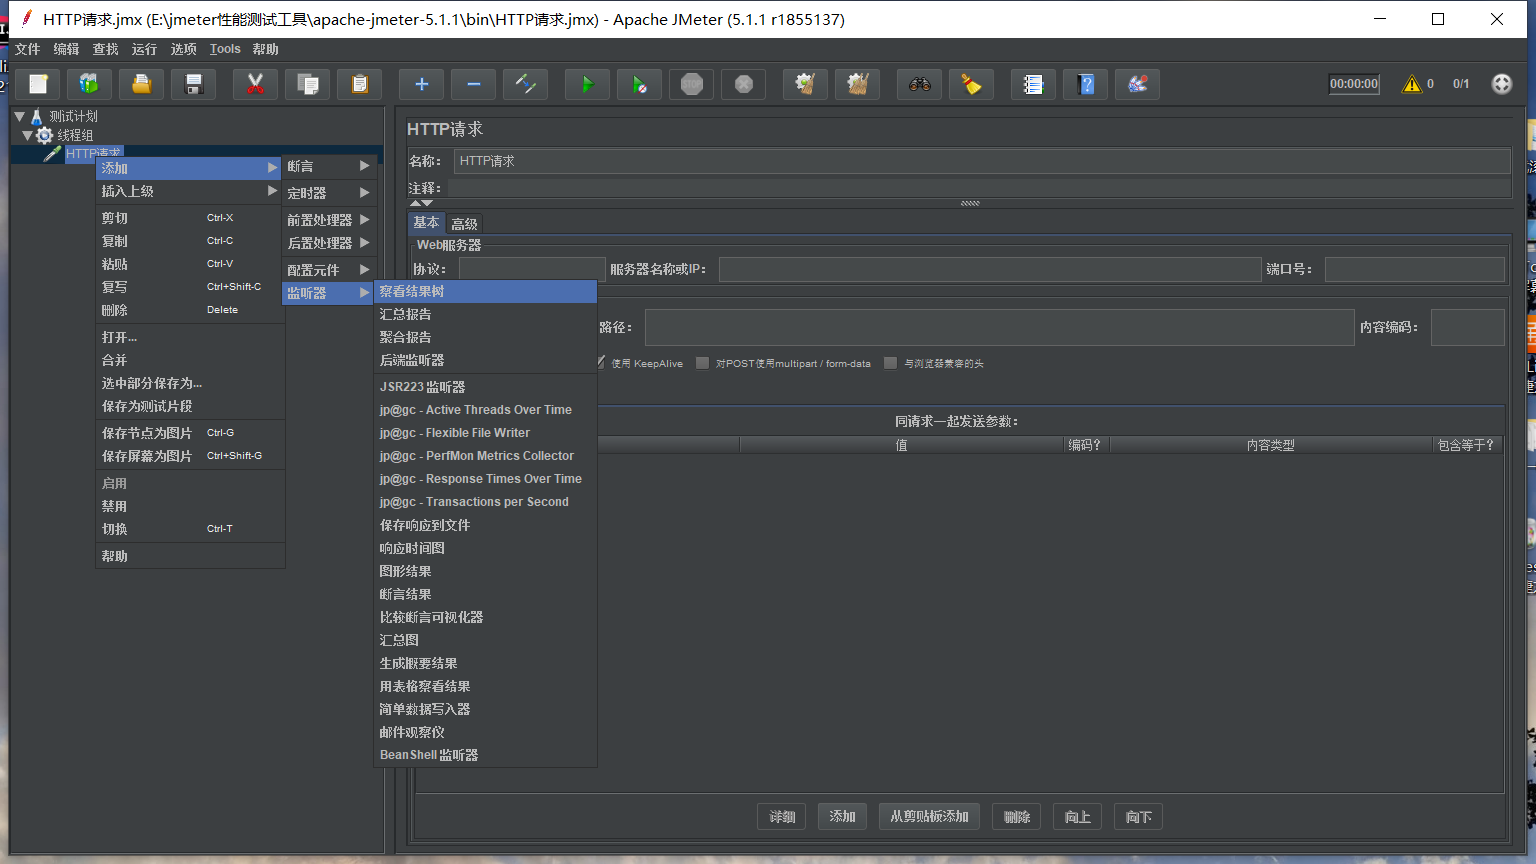Click the 详细 button
Screen dimensions: 1536x864
pos(782,817)
